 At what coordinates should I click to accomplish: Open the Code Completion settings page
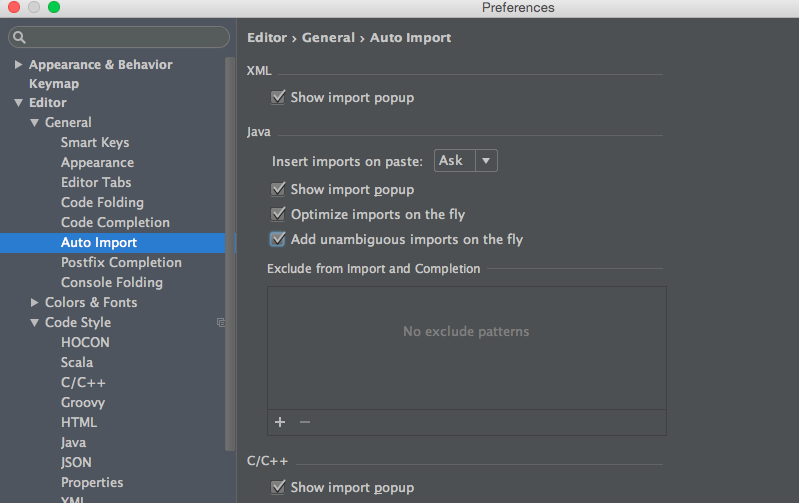pyautogui.click(x=115, y=222)
